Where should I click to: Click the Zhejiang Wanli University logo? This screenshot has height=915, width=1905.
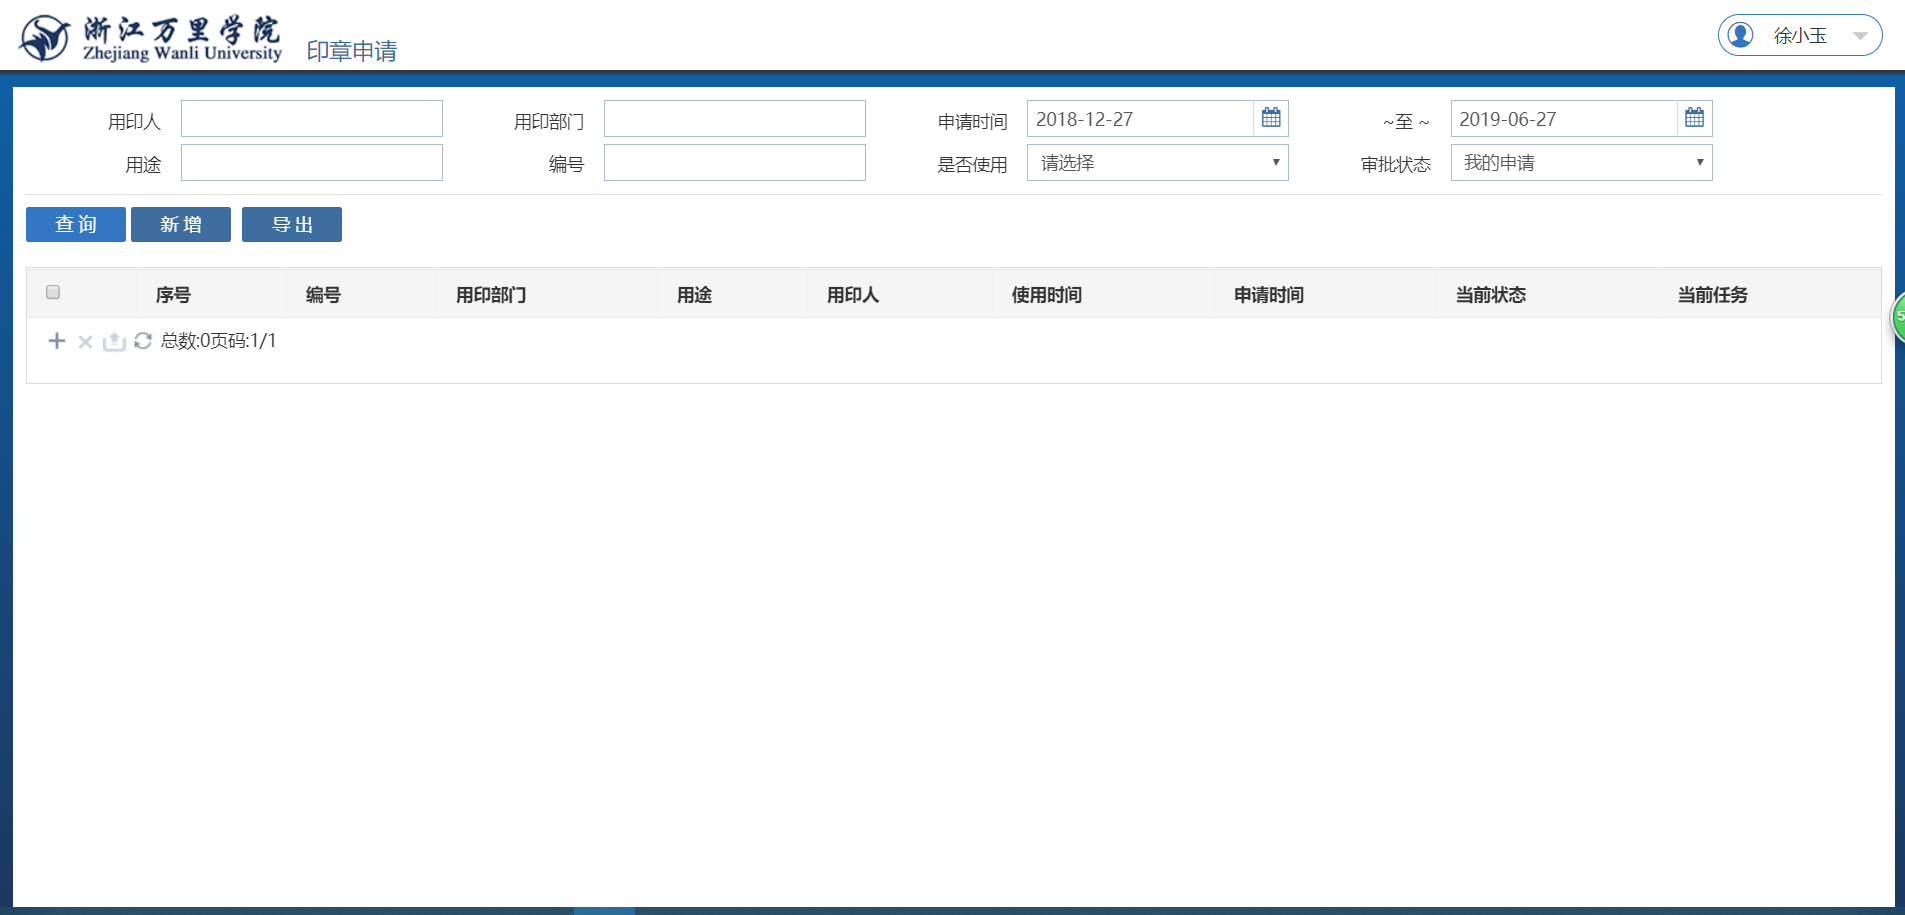pos(150,38)
